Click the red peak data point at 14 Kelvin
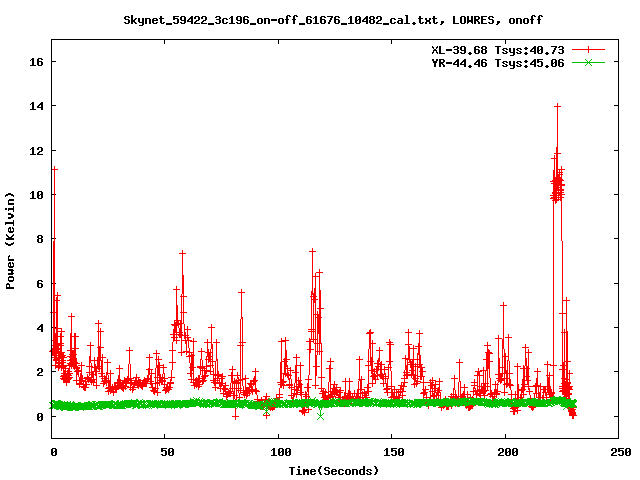 (x=557, y=106)
